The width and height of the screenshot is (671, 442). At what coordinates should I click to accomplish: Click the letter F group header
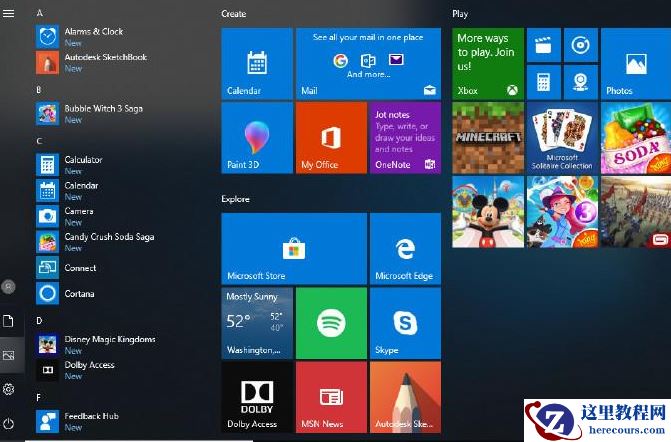pyautogui.click(x=38, y=398)
